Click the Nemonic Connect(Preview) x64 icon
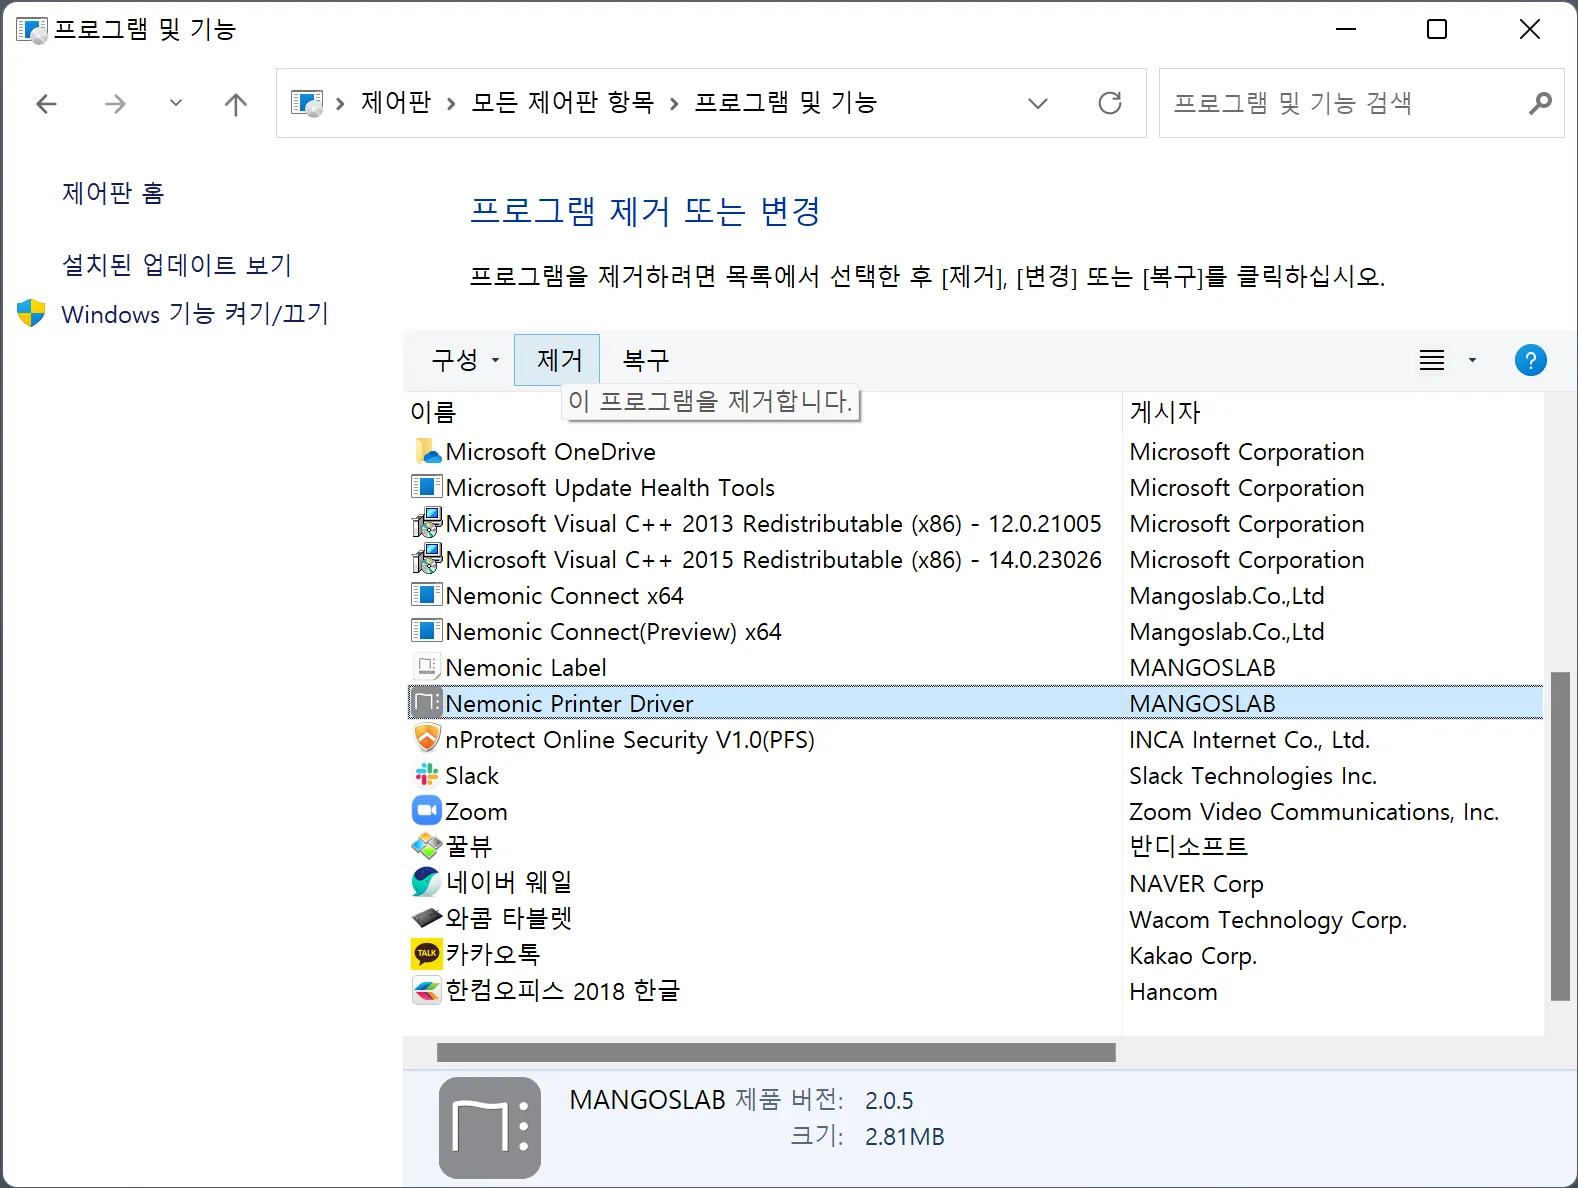Image resolution: width=1578 pixels, height=1188 pixels. click(427, 631)
